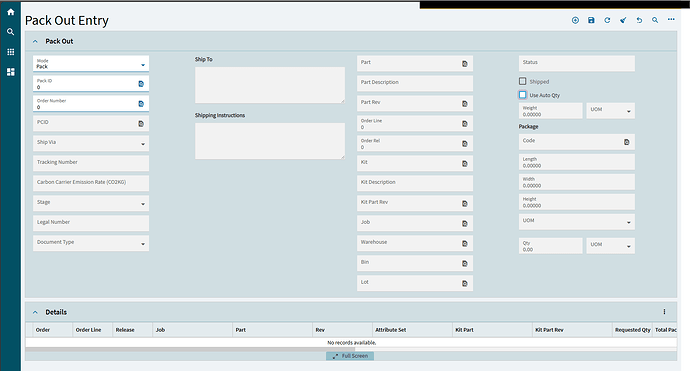Screen dimensions: 690x371
Task: Open the Weight UOM dropdown
Action: [610, 111]
